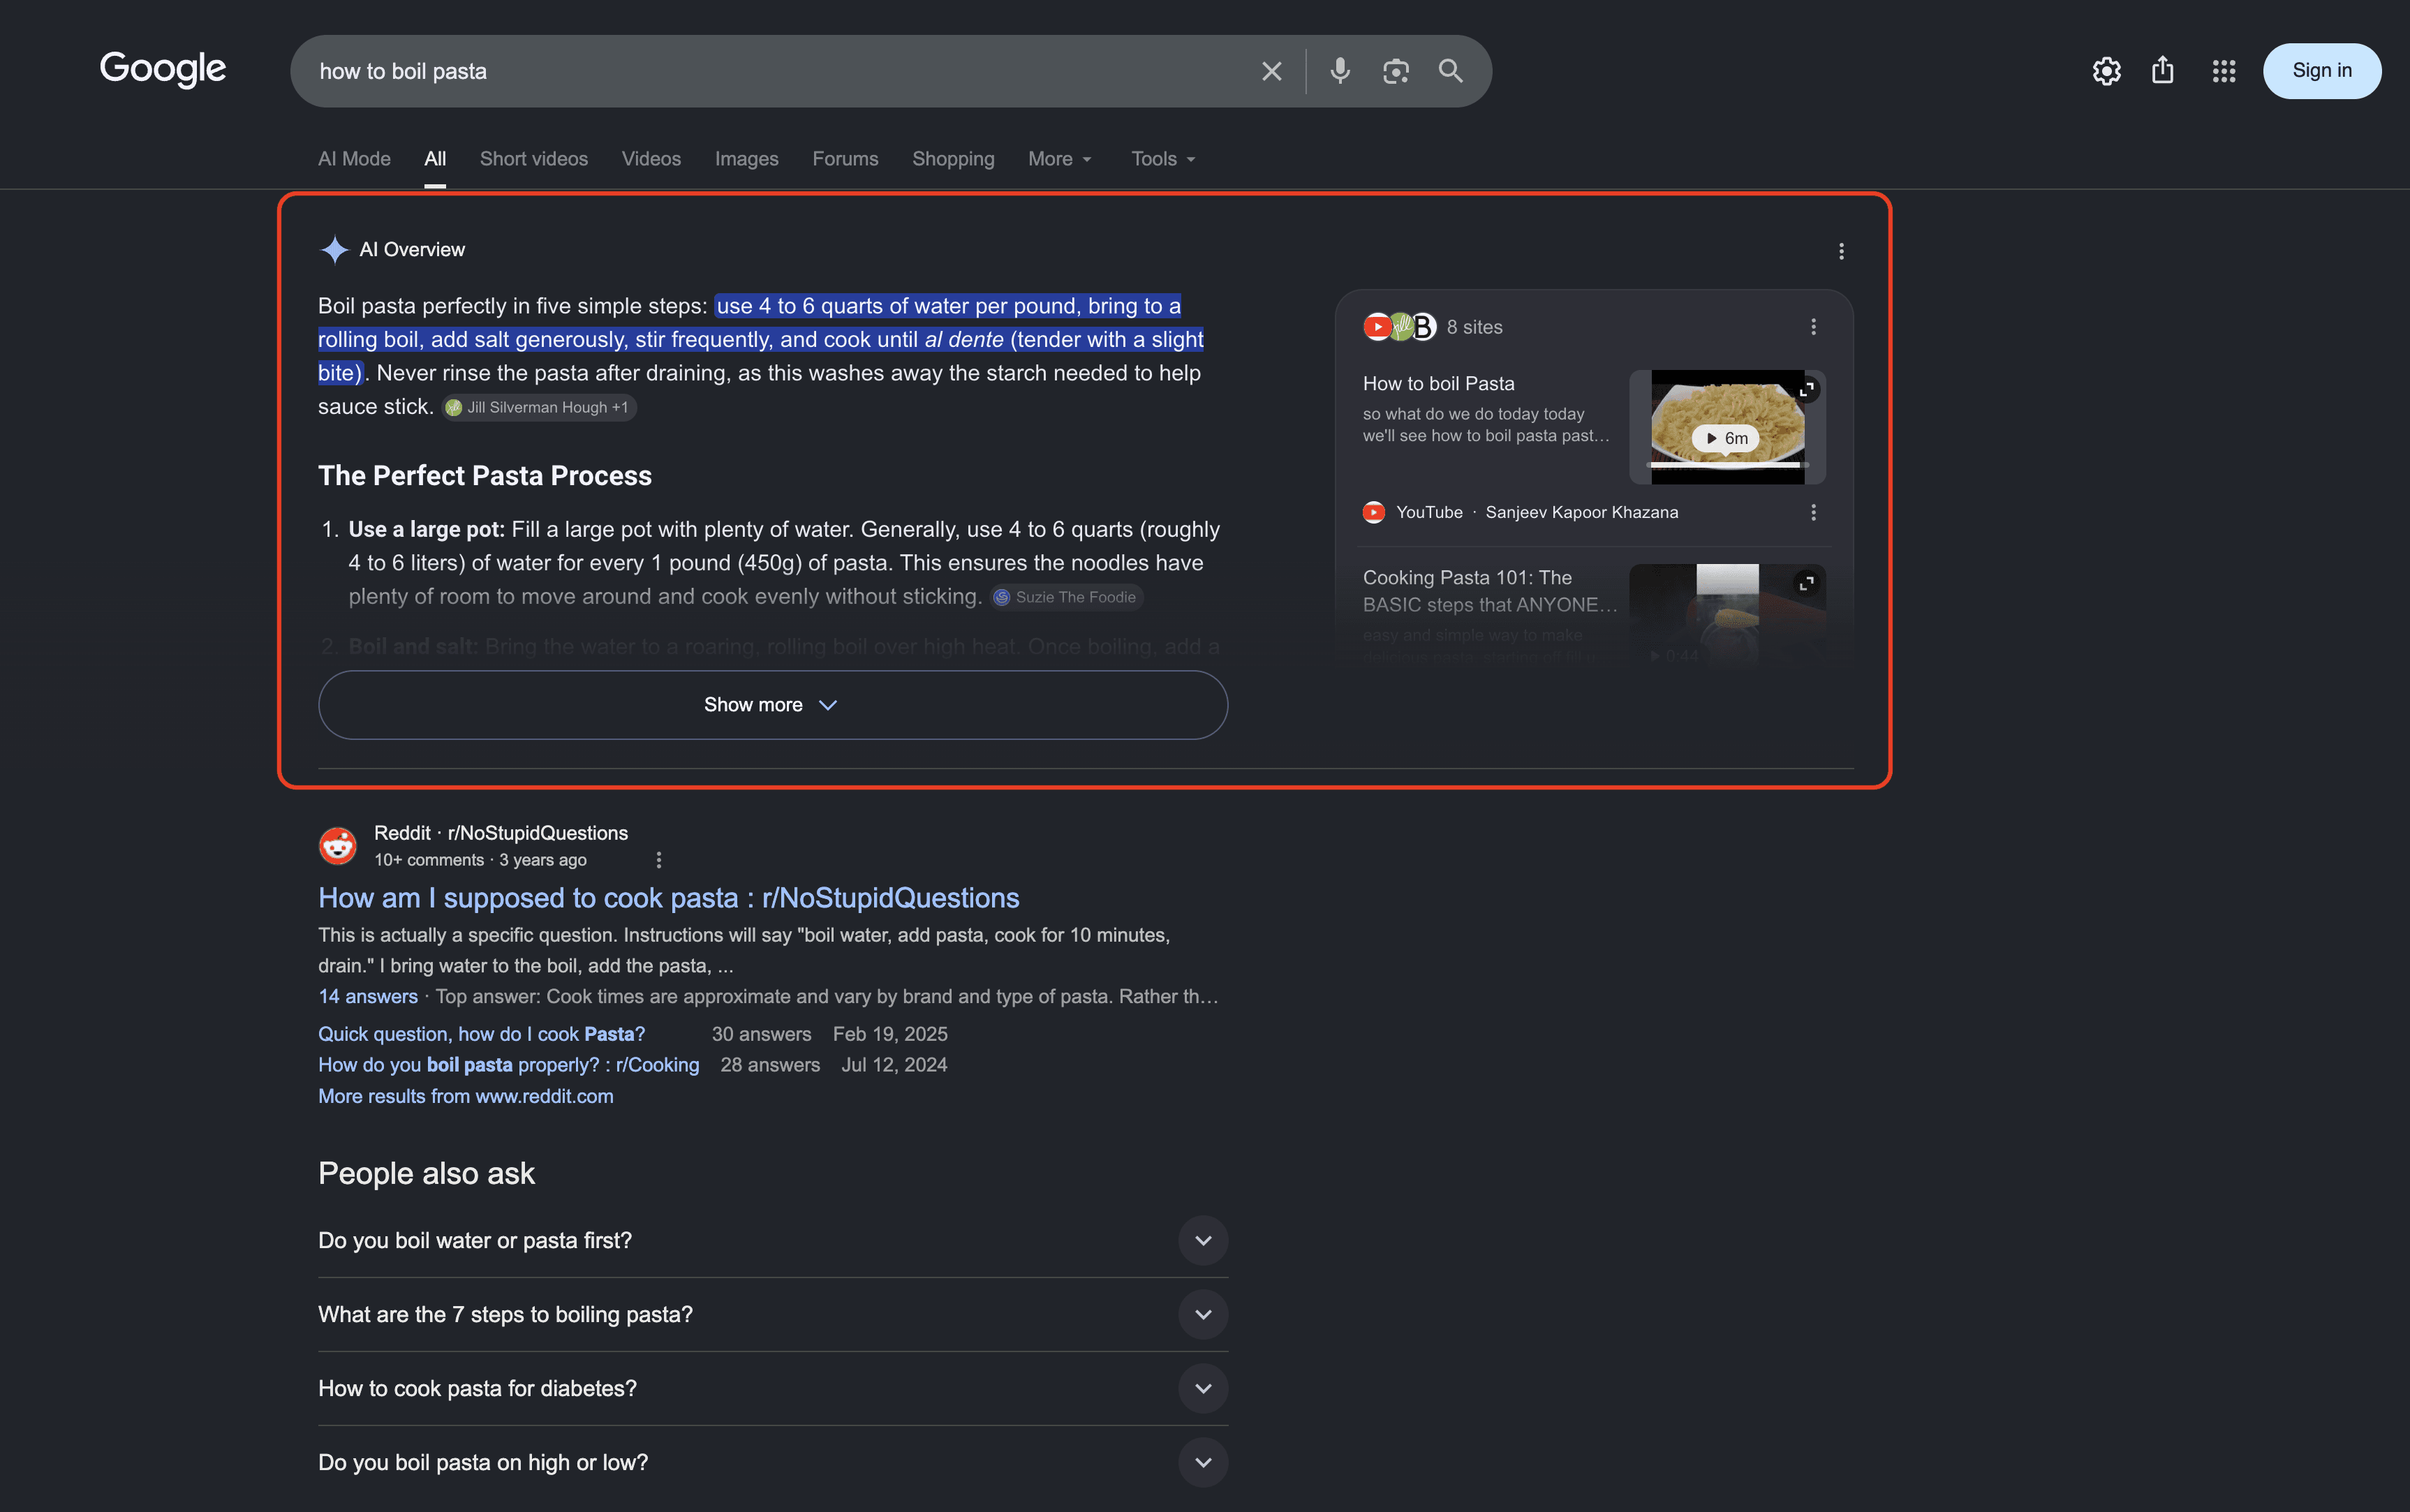Screen dimensions: 2410x1512
Task: Open search by image camera icon
Action: [1395, 71]
